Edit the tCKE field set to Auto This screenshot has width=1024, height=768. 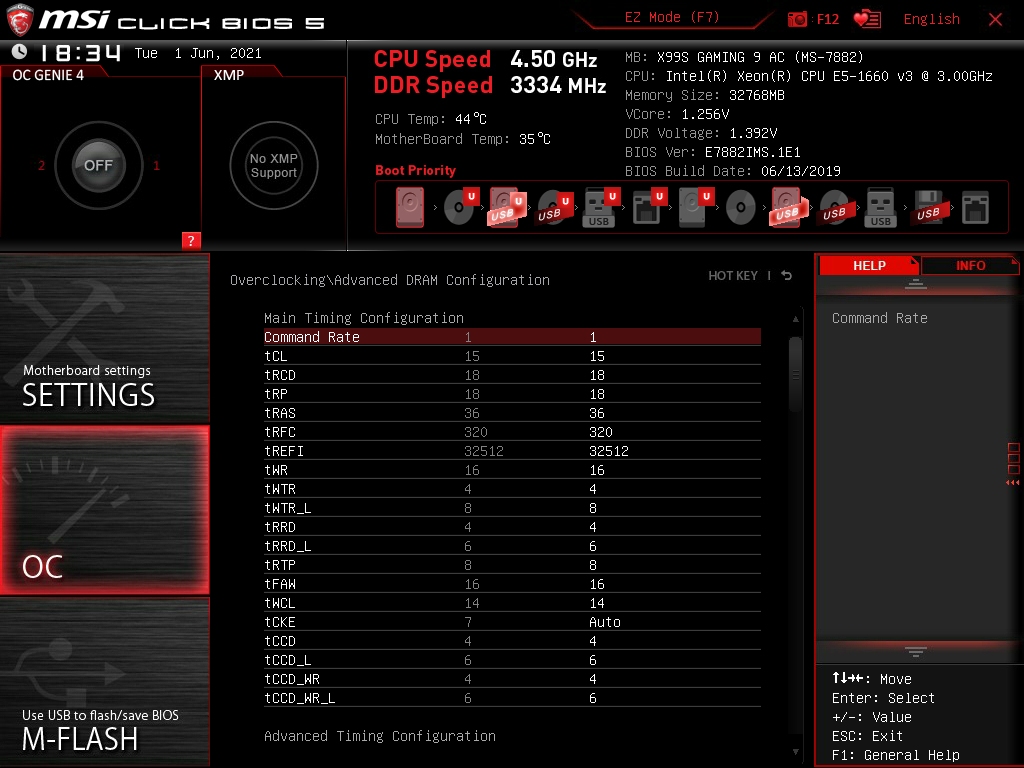pyautogui.click(x=604, y=622)
